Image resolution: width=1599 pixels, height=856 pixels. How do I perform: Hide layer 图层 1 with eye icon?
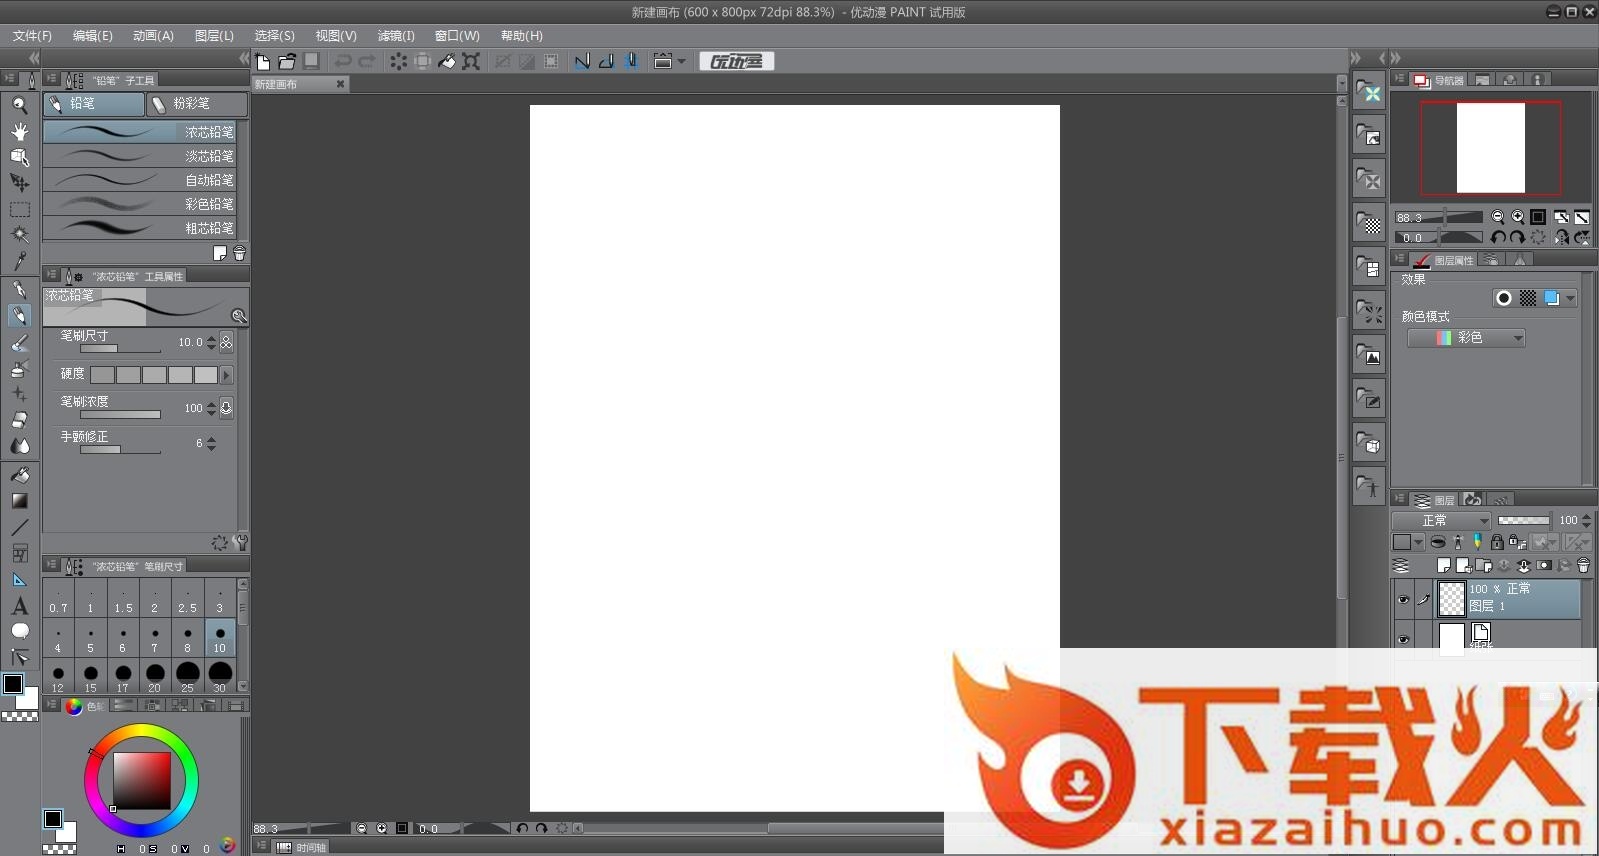(1403, 600)
